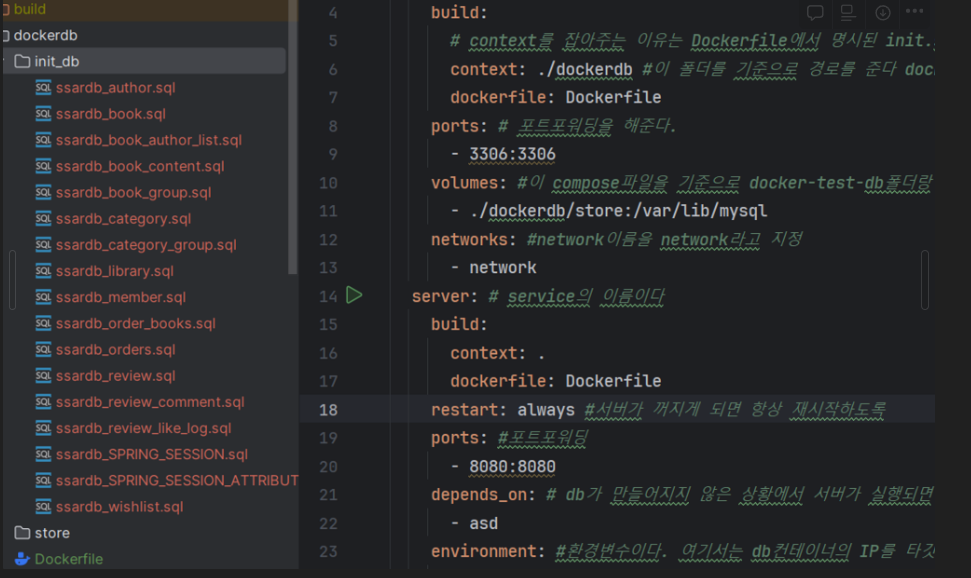Click the folder icon next to init_db
The width and height of the screenshot is (971, 578).
(22, 61)
